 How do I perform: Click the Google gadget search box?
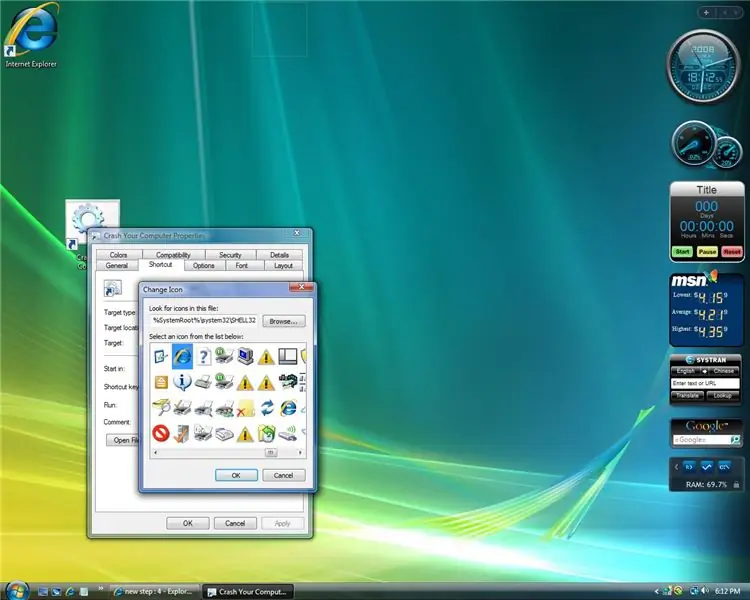coord(702,440)
